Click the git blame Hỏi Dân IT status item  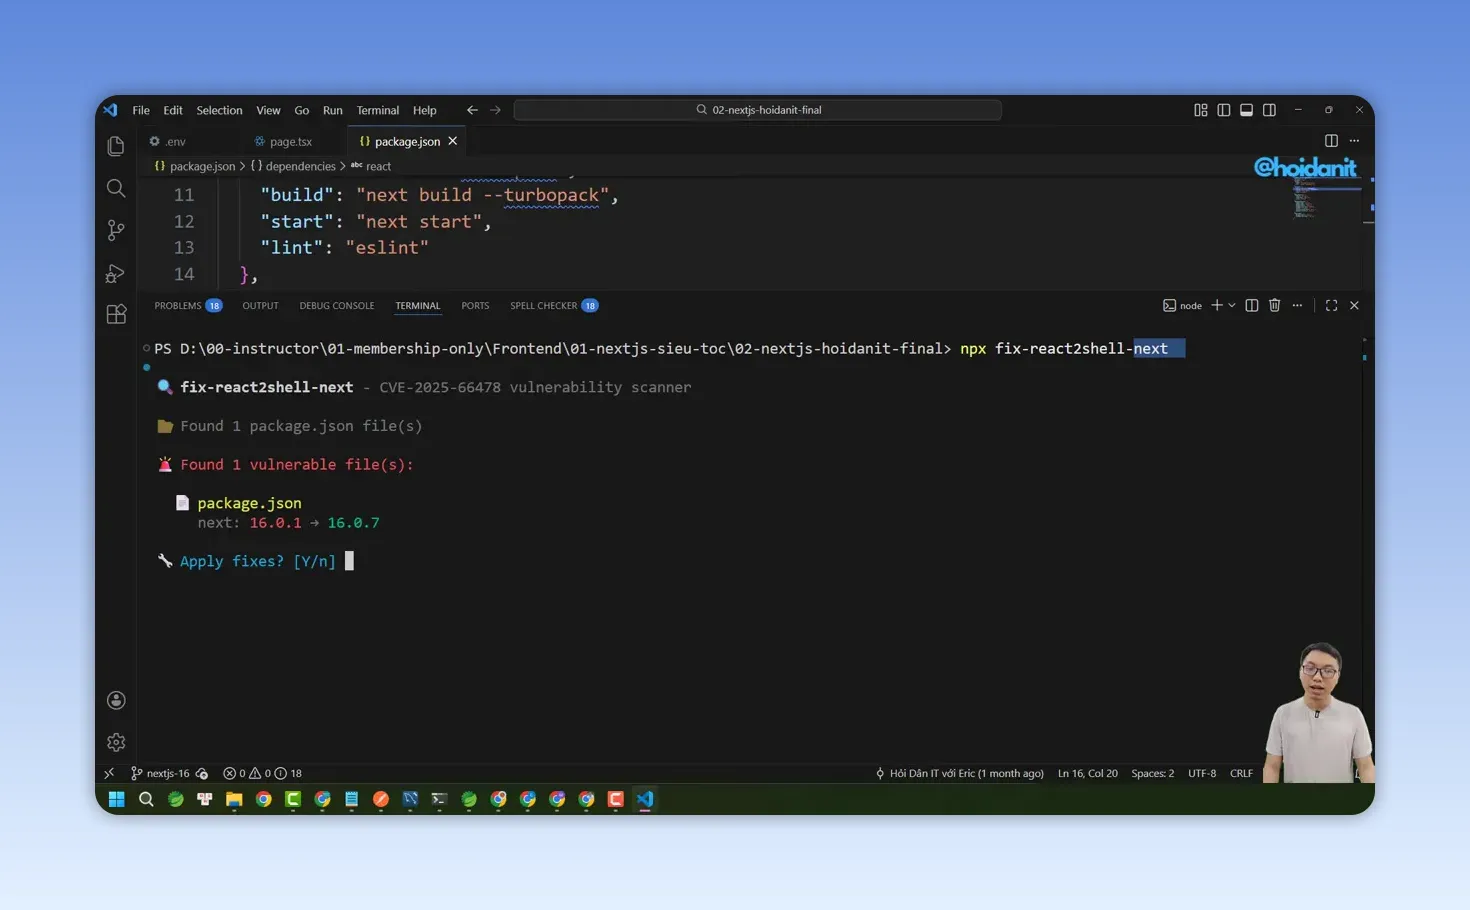(x=959, y=773)
